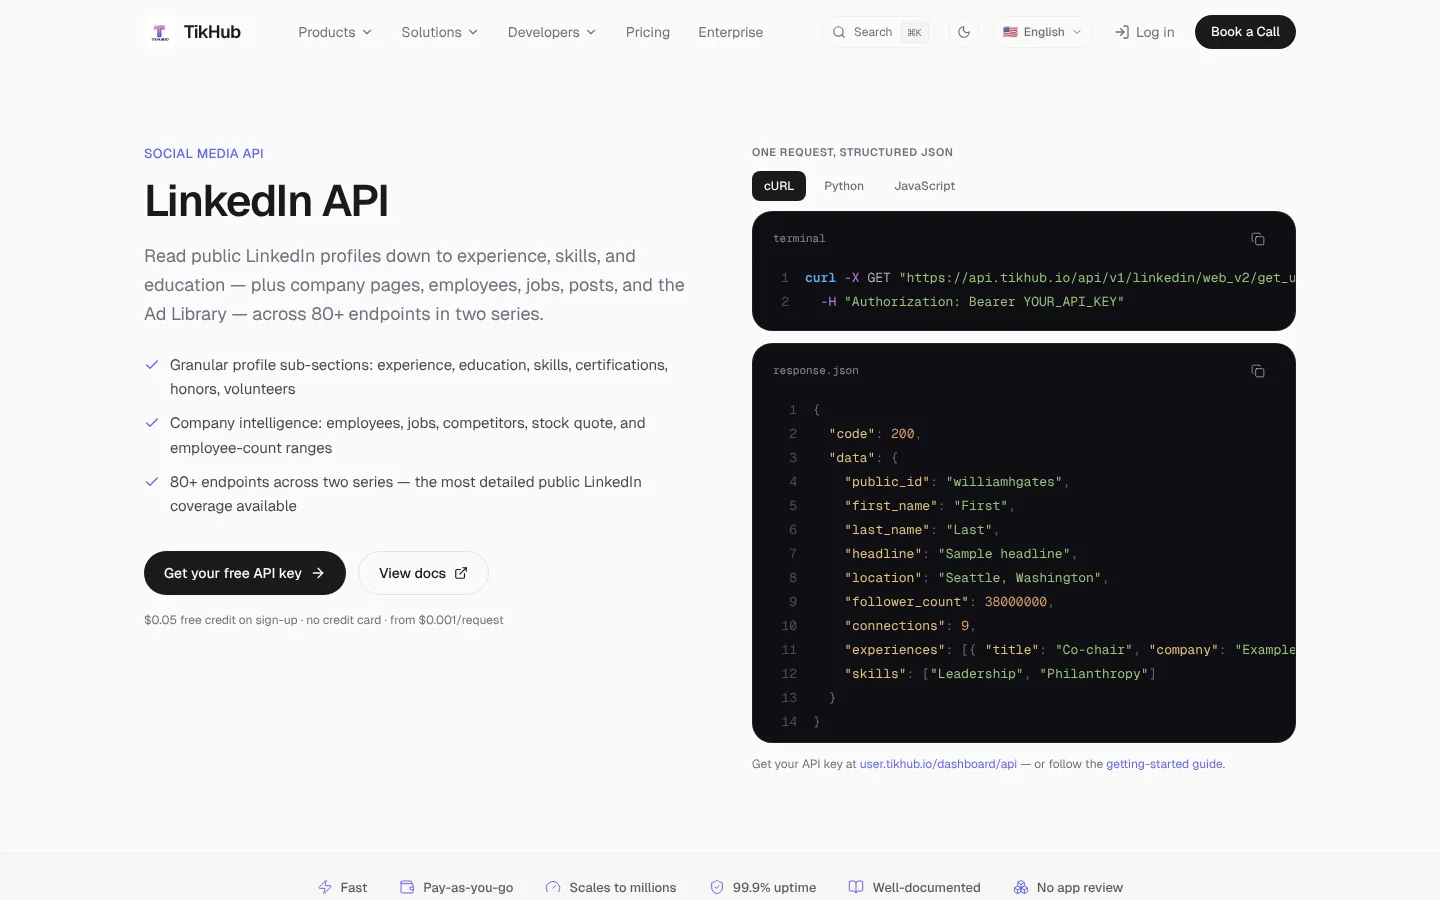Click Get your free API key
The width and height of the screenshot is (1440, 900).
(x=245, y=573)
